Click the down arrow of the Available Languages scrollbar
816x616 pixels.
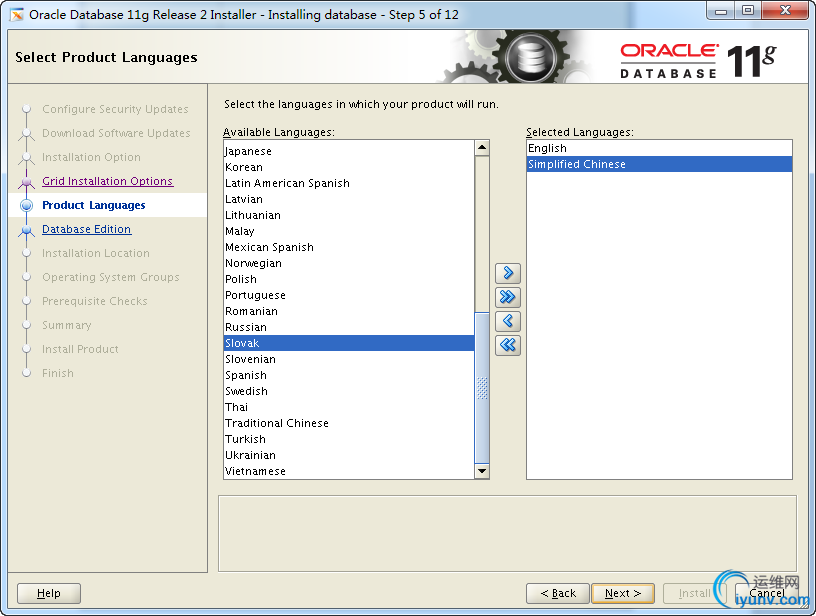click(482, 471)
